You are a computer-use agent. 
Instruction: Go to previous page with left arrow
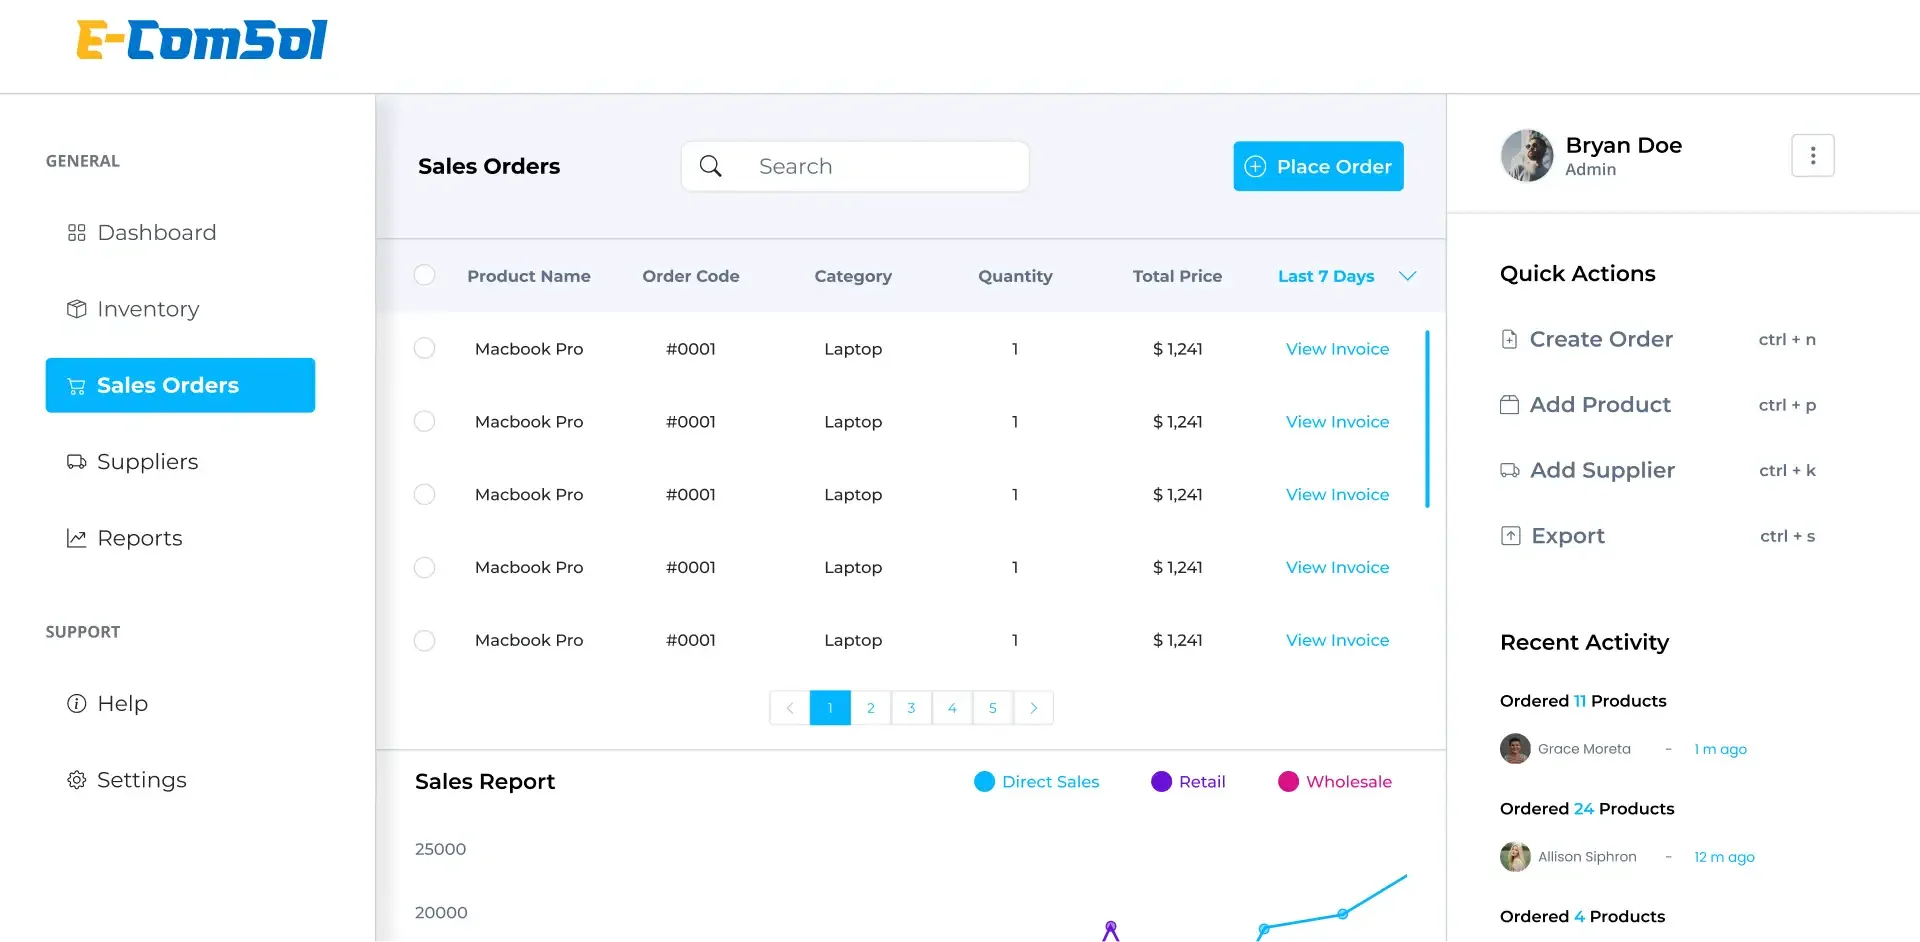[x=790, y=708]
